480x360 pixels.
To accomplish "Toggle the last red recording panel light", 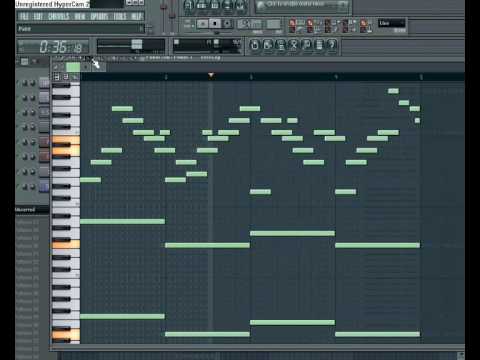I will 363,23.
